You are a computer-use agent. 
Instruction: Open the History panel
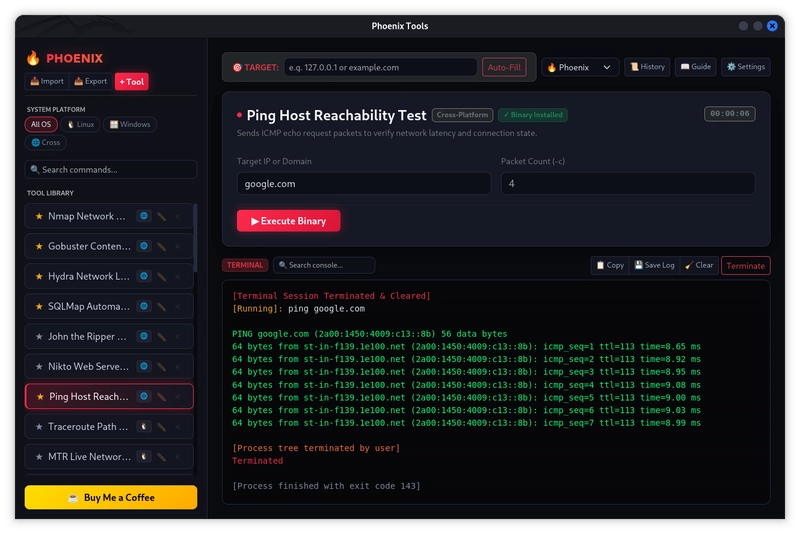tap(647, 67)
